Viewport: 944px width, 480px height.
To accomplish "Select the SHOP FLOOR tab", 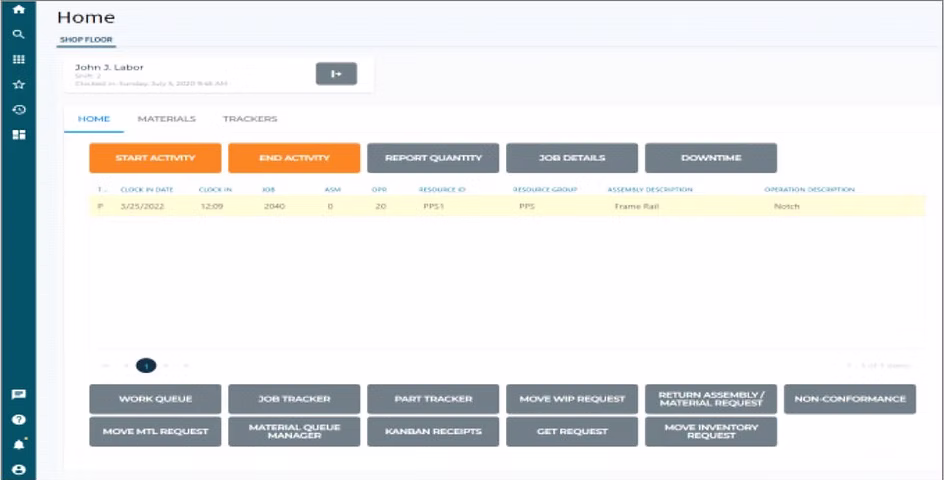I will (x=86, y=40).
